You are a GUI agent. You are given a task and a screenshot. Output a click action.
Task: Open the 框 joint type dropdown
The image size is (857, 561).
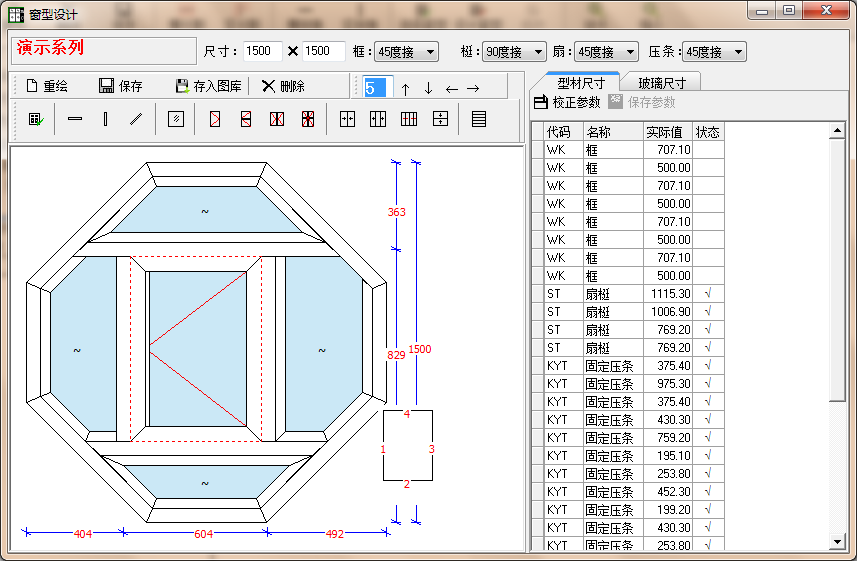pyautogui.click(x=406, y=52)
